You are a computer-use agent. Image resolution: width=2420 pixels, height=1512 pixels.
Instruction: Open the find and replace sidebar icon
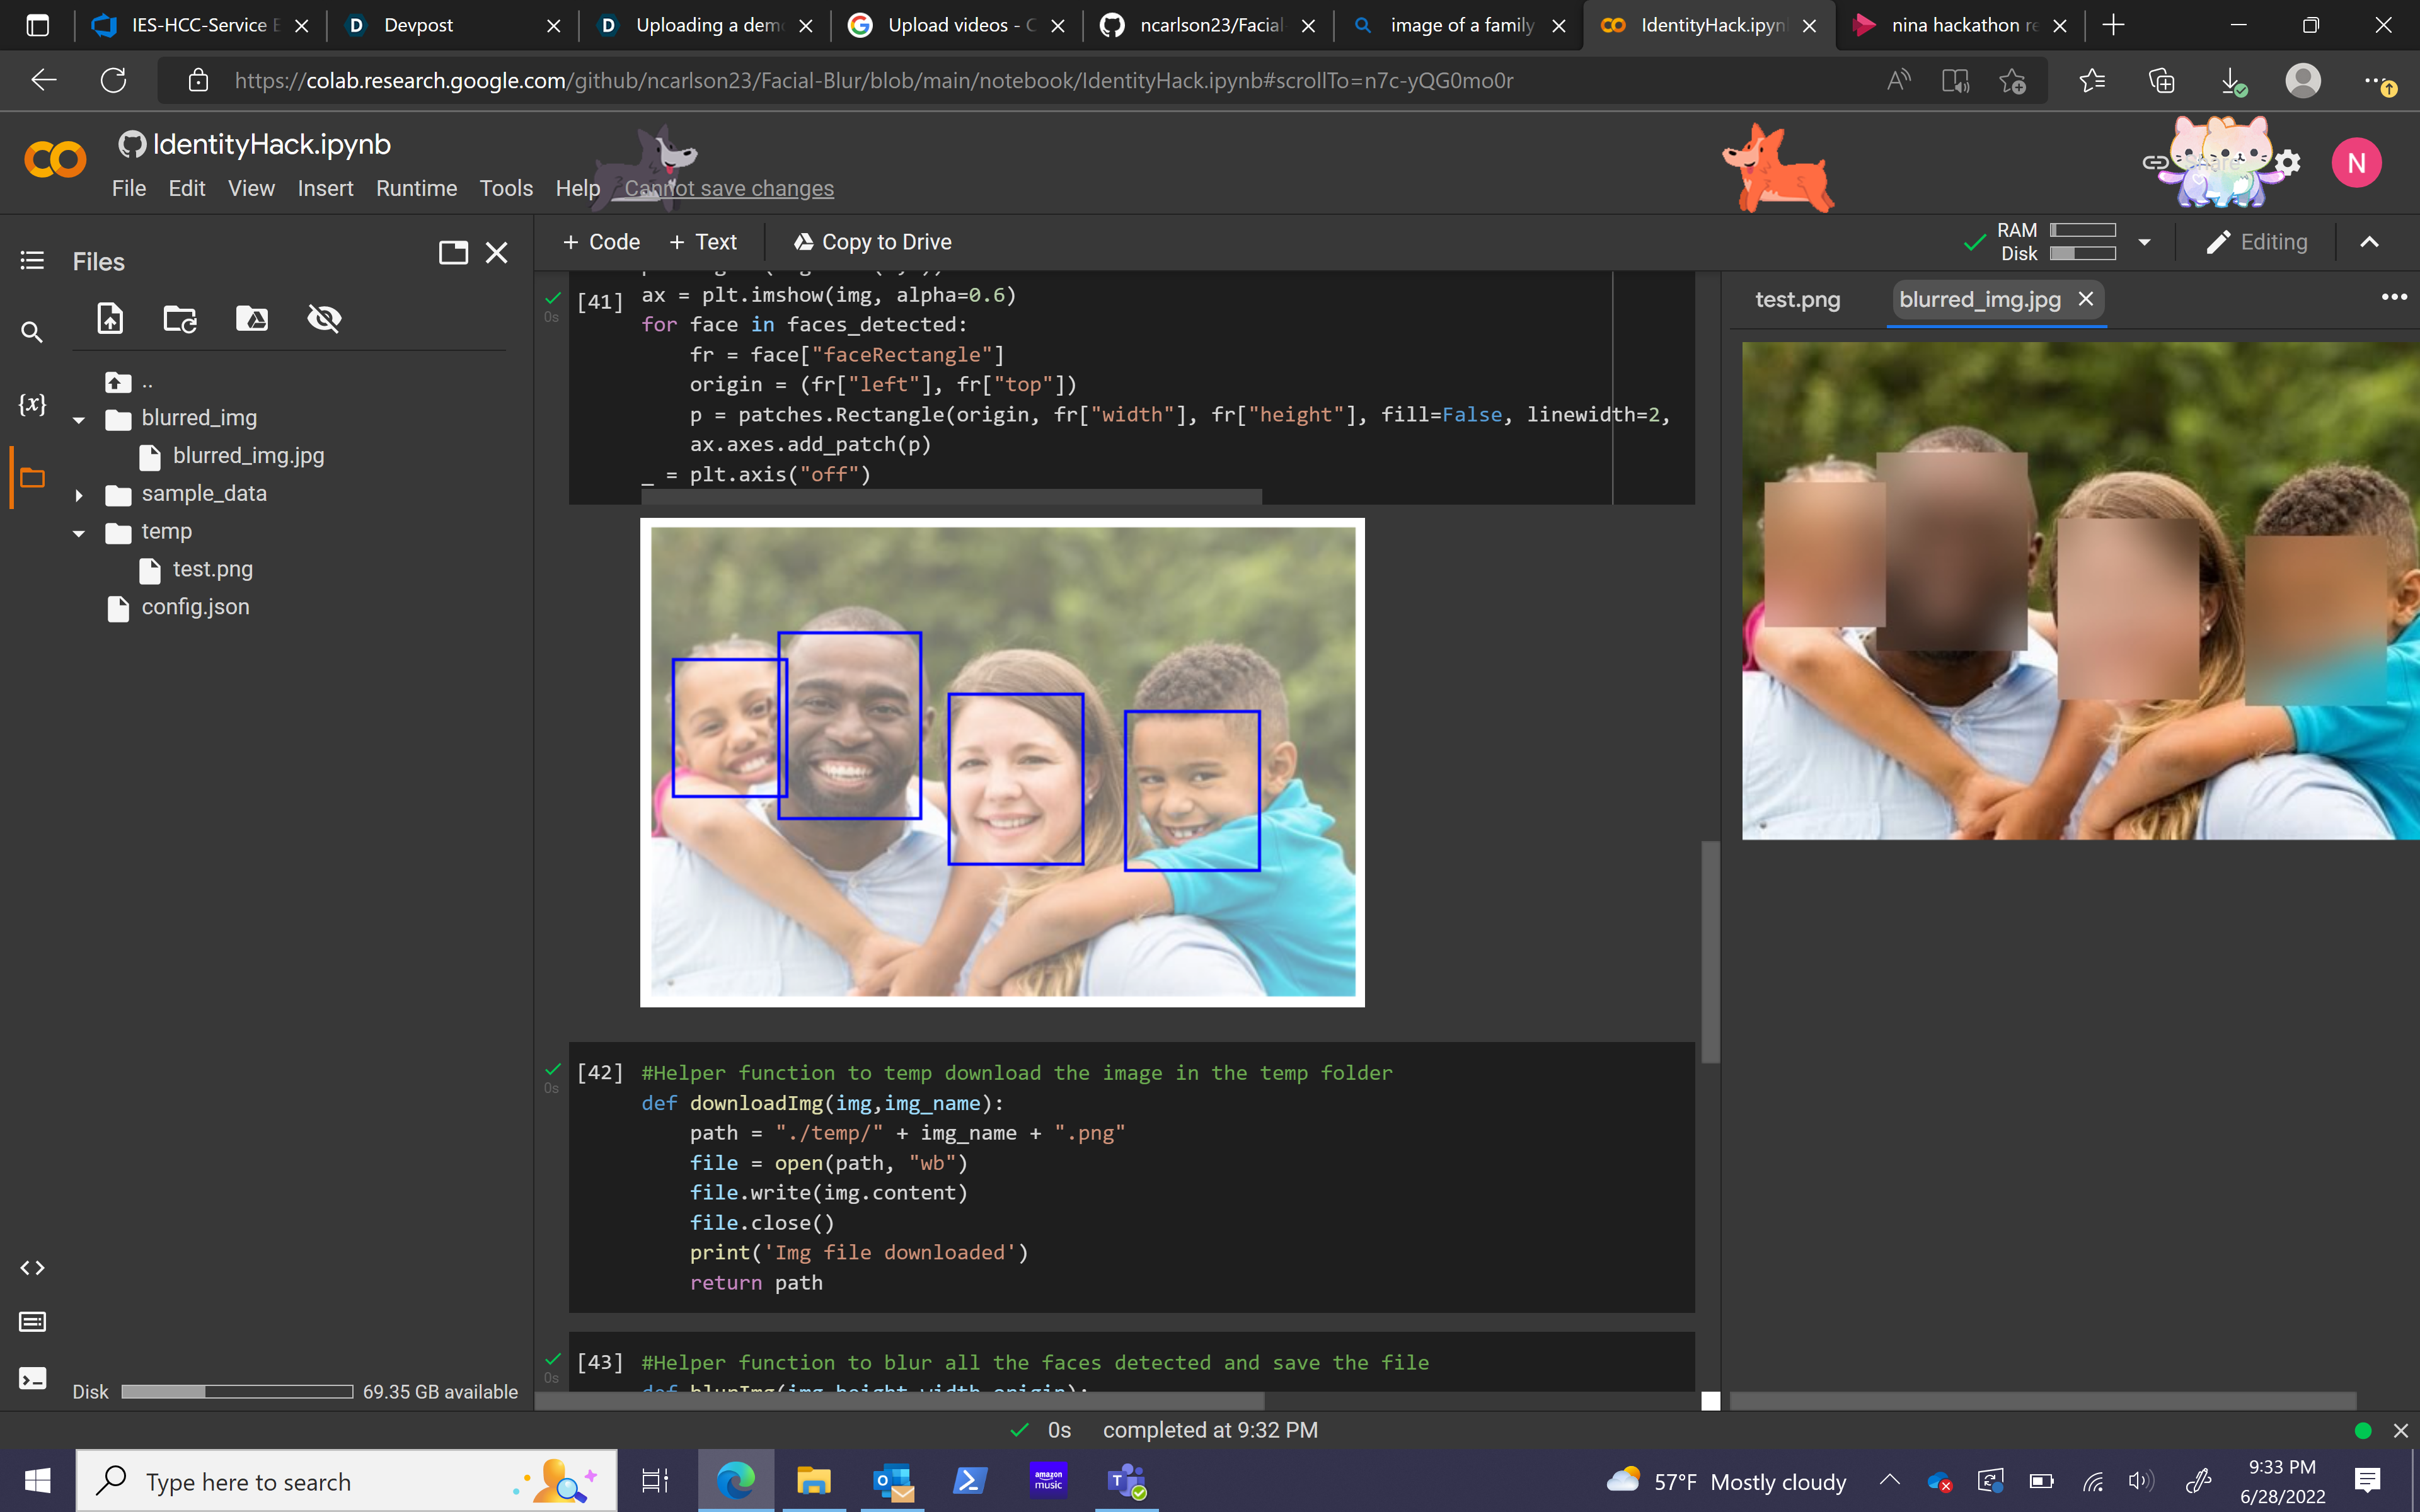[x=32, y=332]
